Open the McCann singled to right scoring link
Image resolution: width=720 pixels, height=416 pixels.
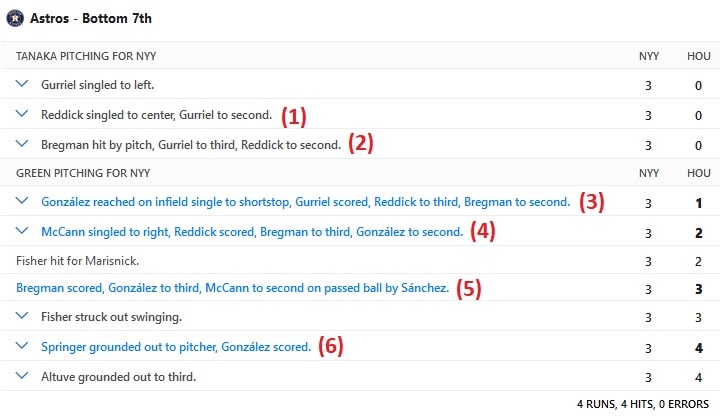click(252, 232)
